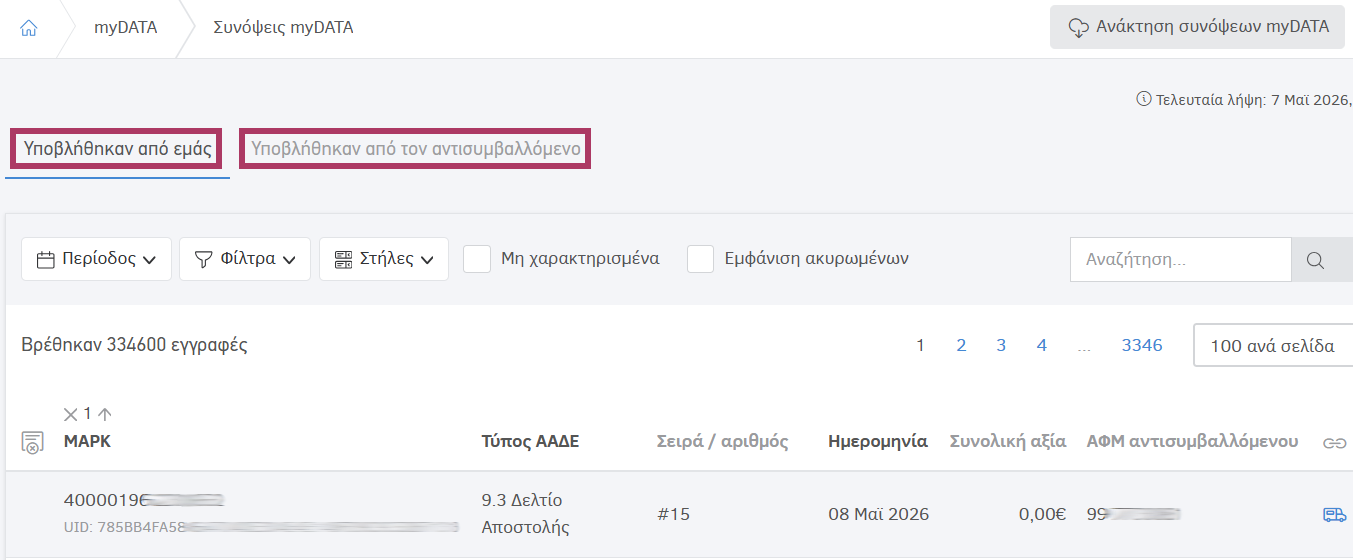Jump to last page 3346

click(x=1142, y=346)
